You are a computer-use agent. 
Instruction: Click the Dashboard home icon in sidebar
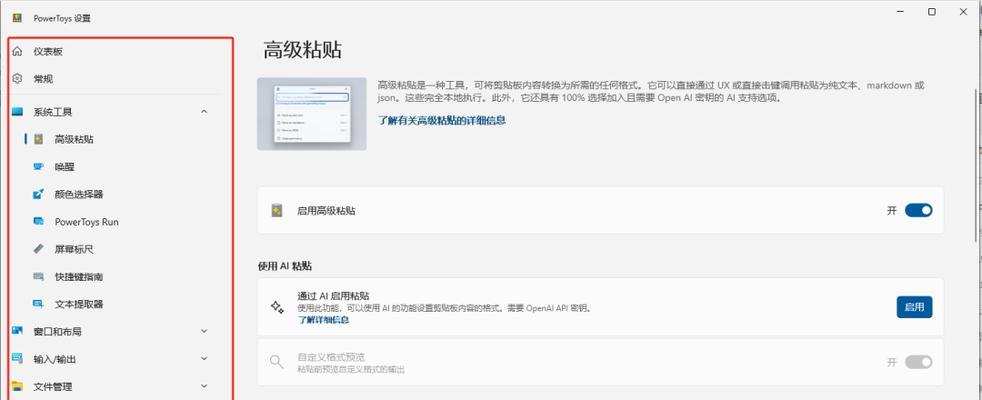pyautogui.click(x=18, y=51)
